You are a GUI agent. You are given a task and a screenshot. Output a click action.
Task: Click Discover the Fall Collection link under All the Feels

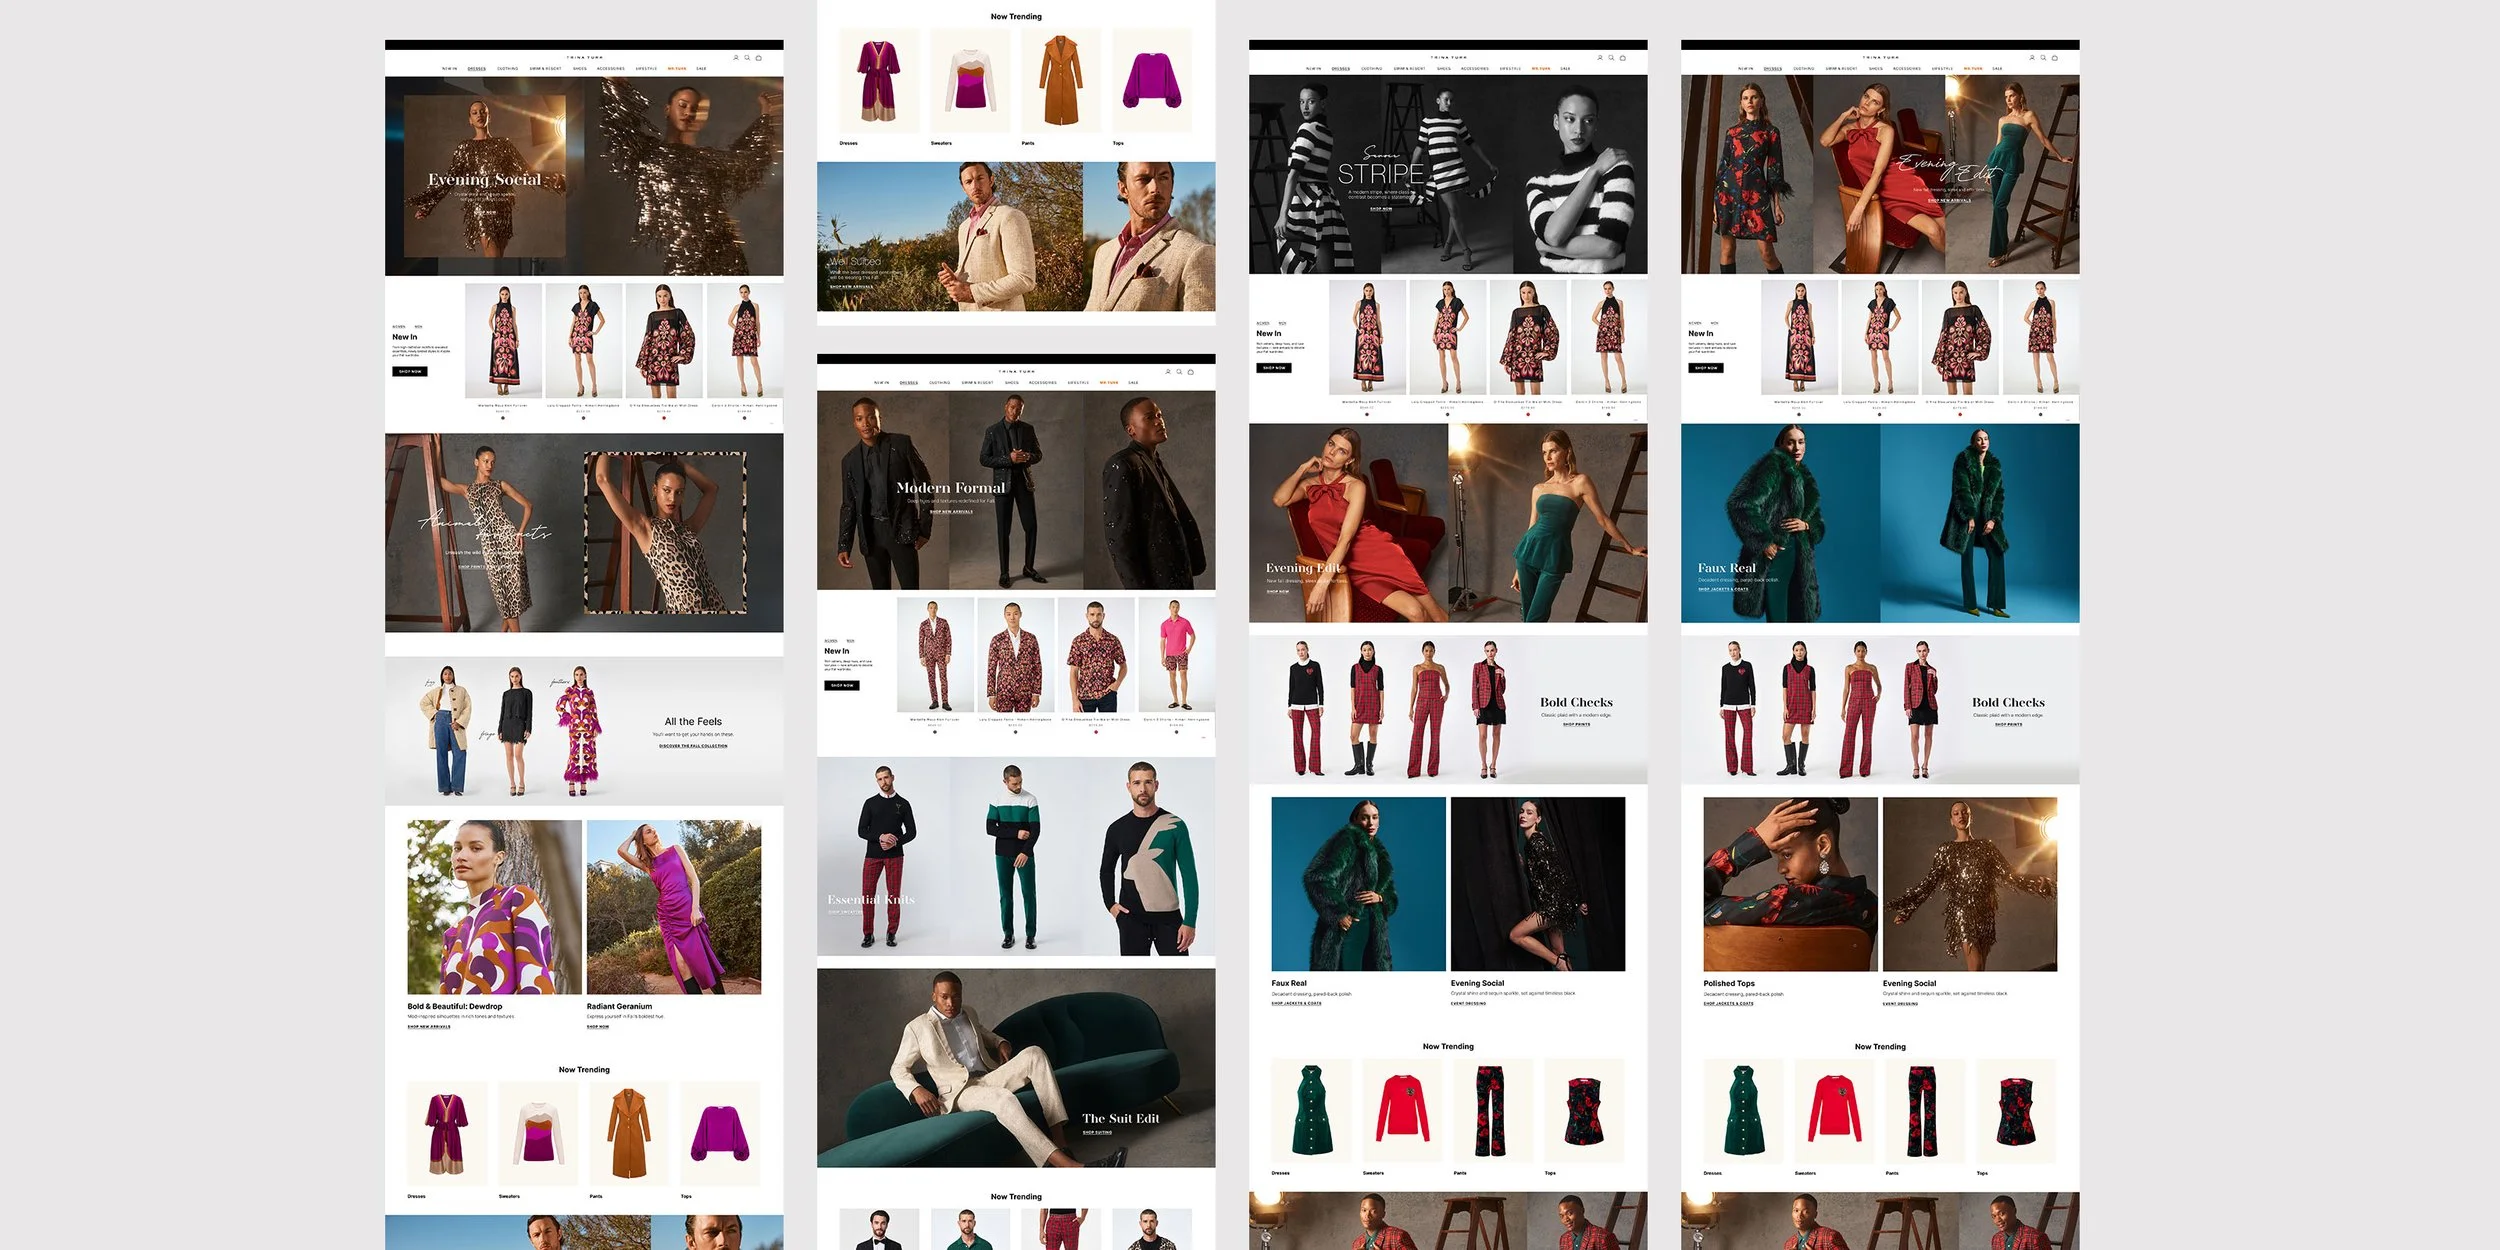coord(693,746)
